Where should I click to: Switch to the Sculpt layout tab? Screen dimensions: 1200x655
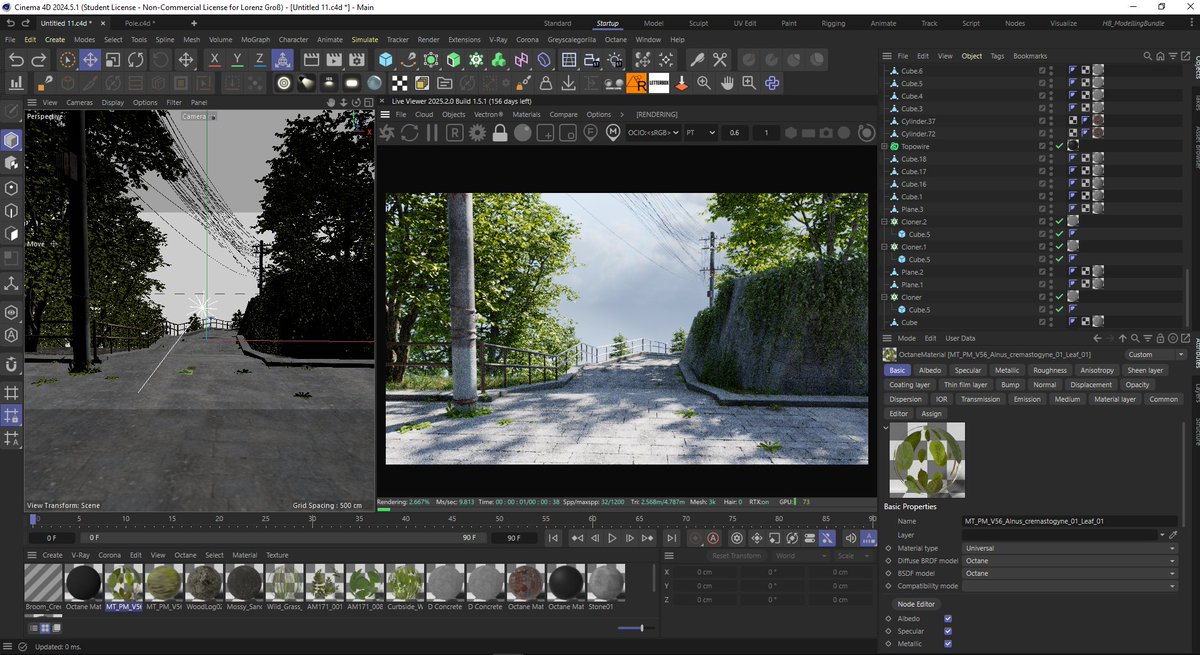pyautogui.click(x=698, y=22)
